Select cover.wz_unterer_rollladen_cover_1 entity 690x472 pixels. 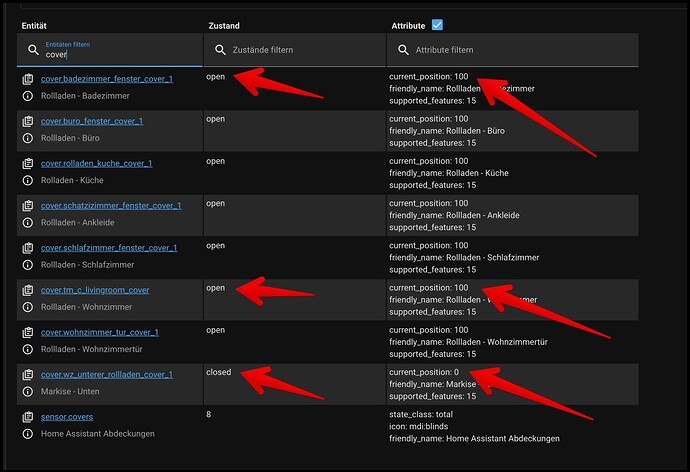click(107, 375)
